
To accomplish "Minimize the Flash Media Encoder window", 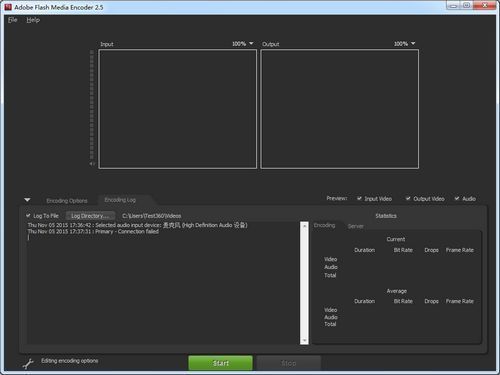I will (453, 5).
